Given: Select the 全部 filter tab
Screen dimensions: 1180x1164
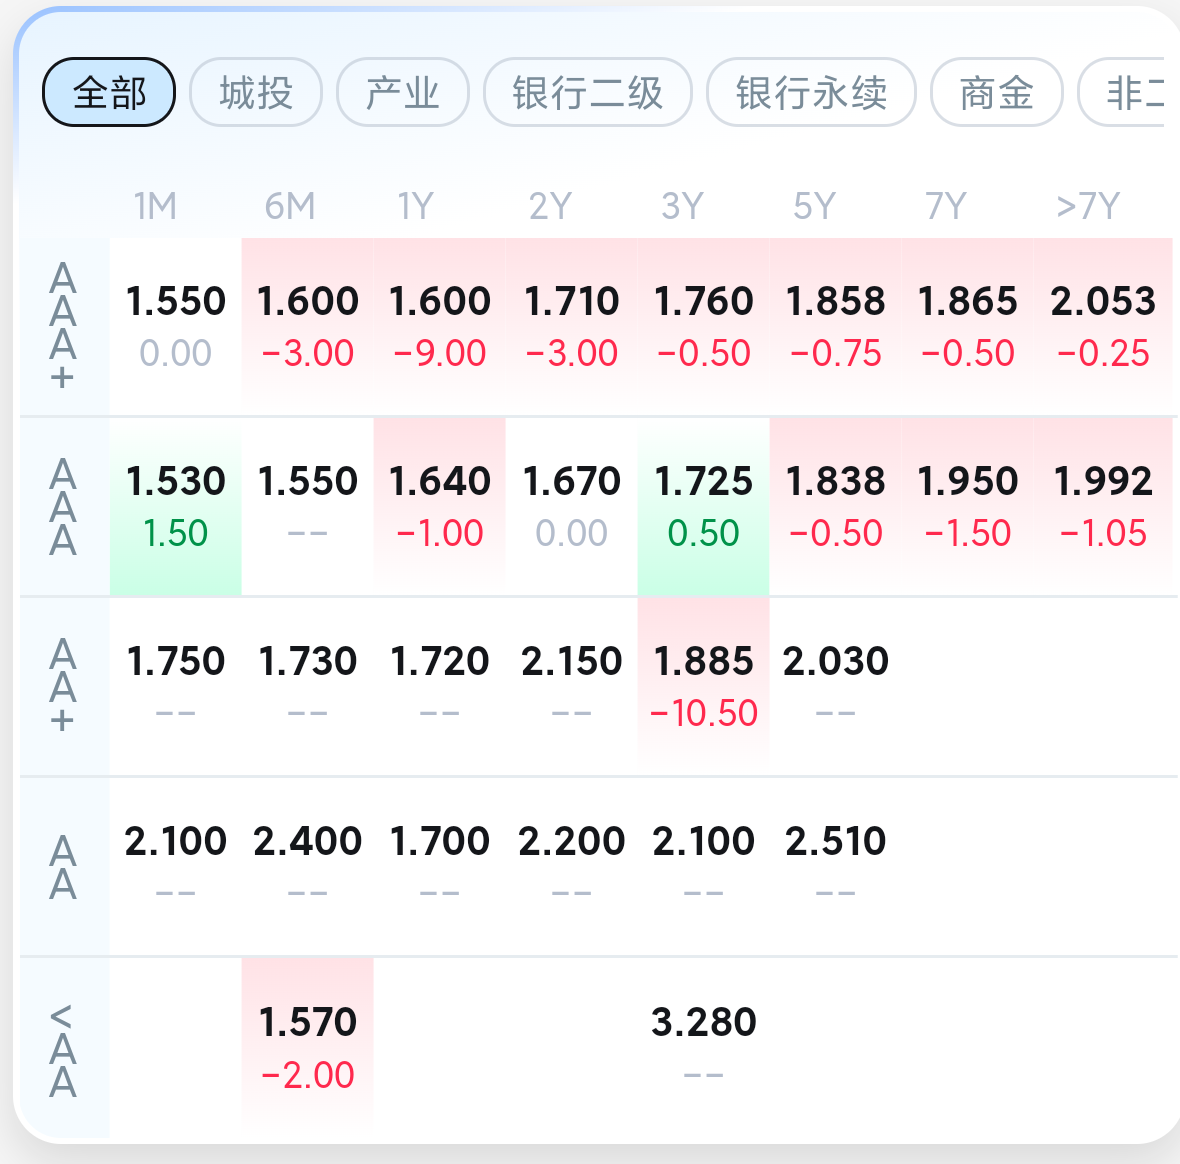Looking at the screenshot, I should tap(109, 93).
